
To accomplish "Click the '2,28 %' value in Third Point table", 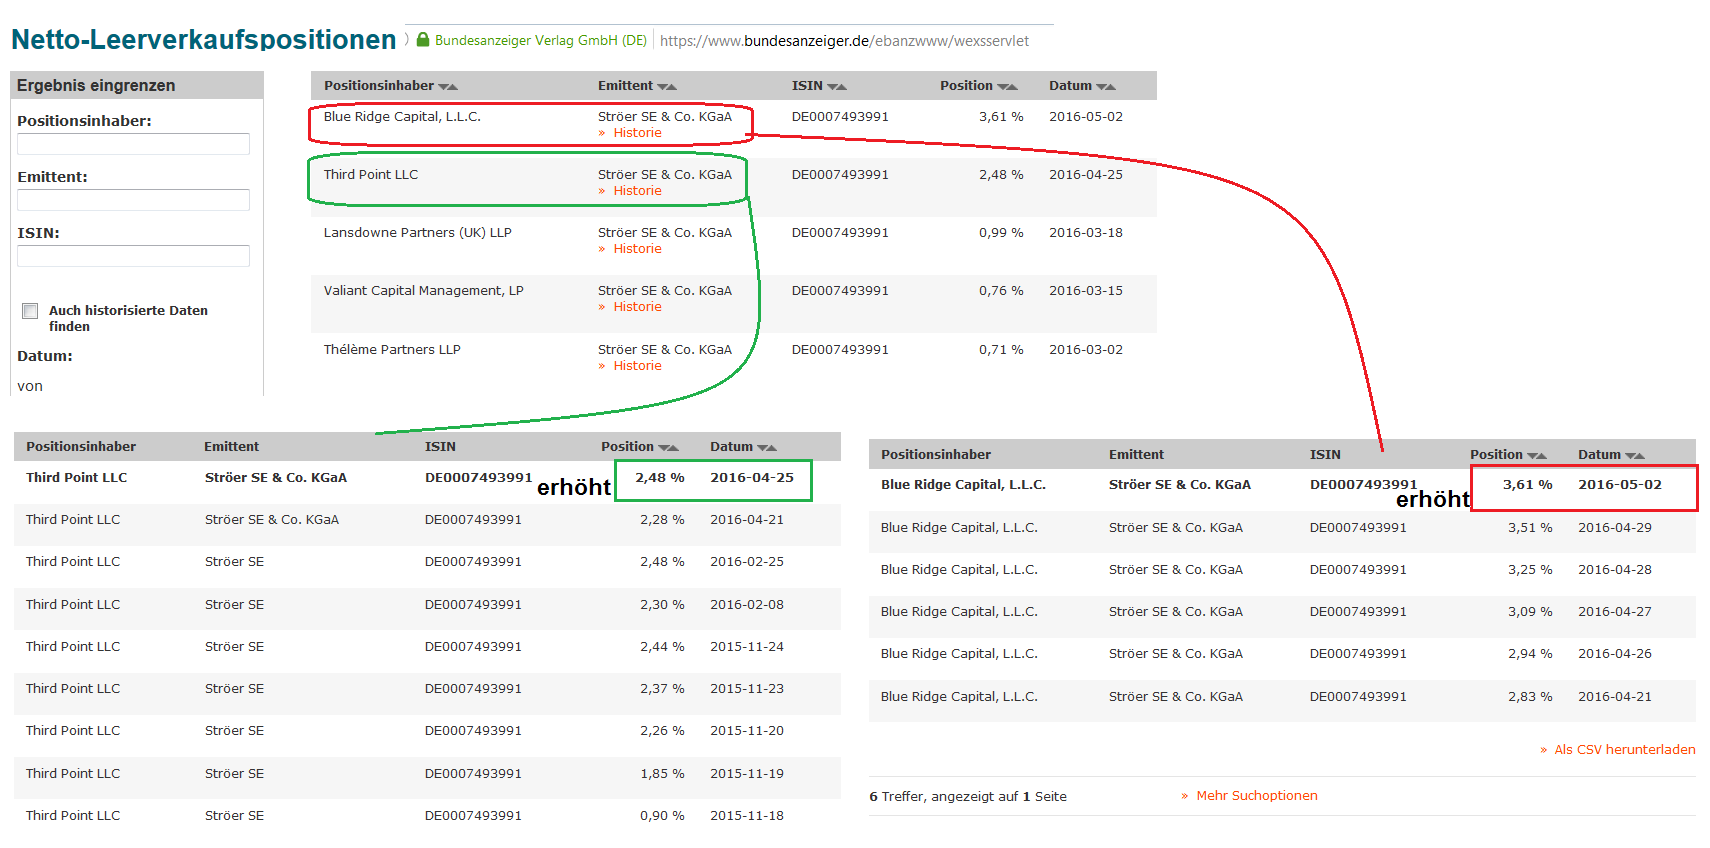I will (662, 520).
